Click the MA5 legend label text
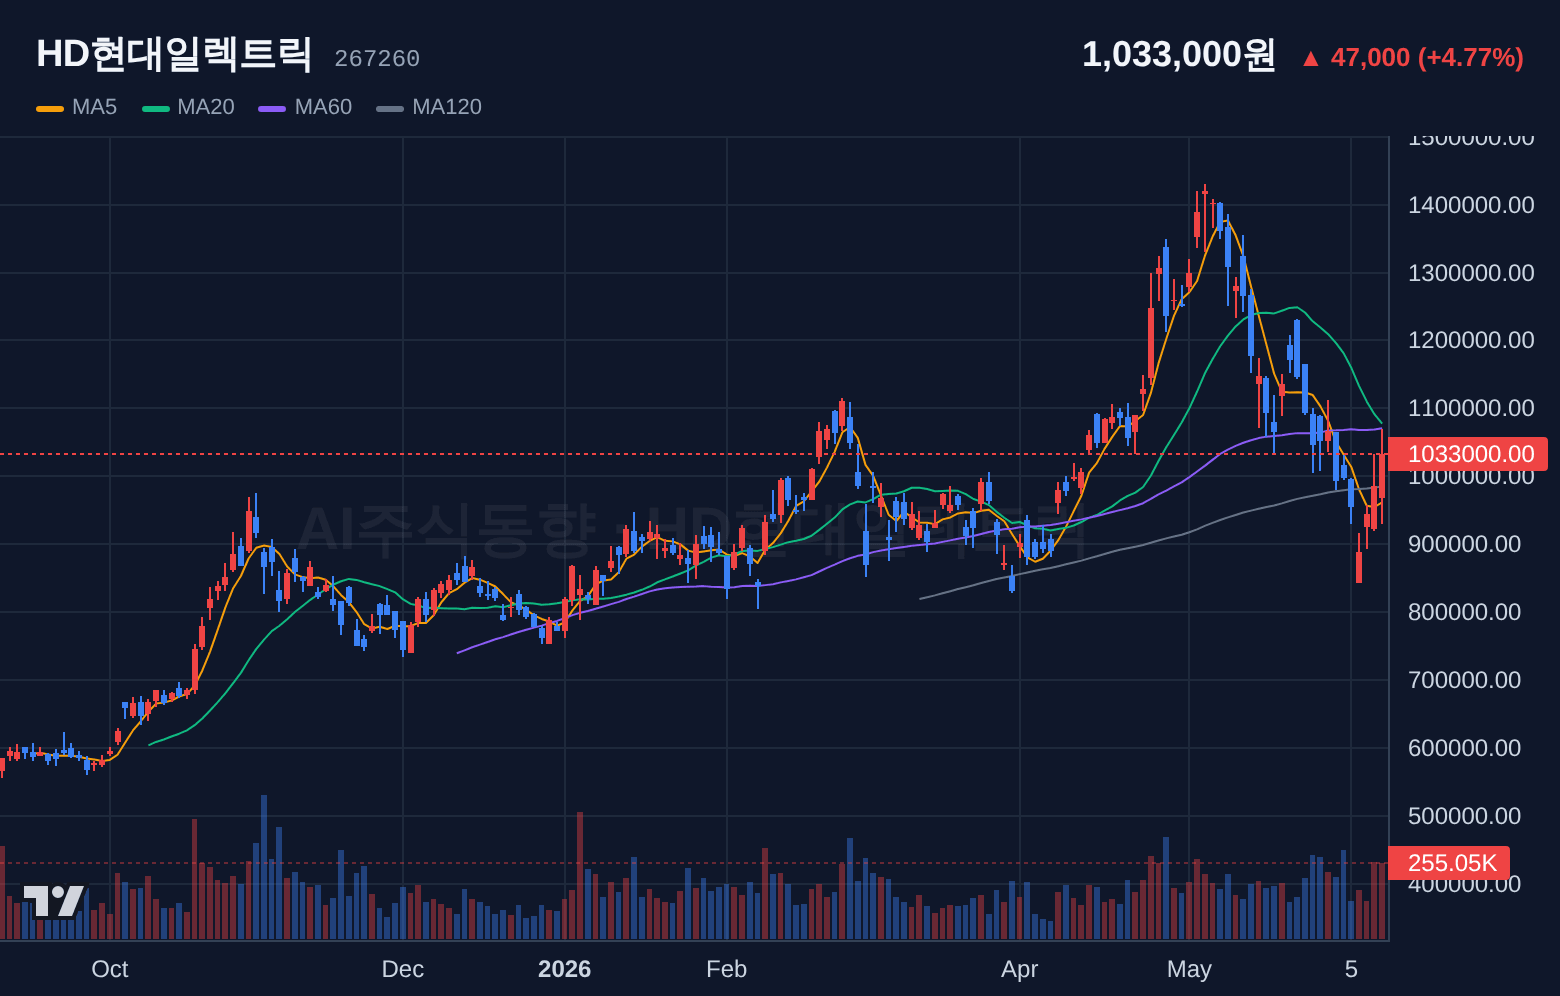This screenshot has width=1560, height=996. pyautogui.click(x=95, y=107)
